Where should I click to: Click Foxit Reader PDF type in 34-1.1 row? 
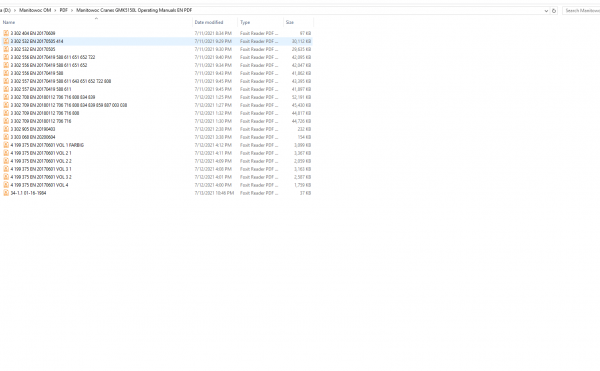coord(259,193)
